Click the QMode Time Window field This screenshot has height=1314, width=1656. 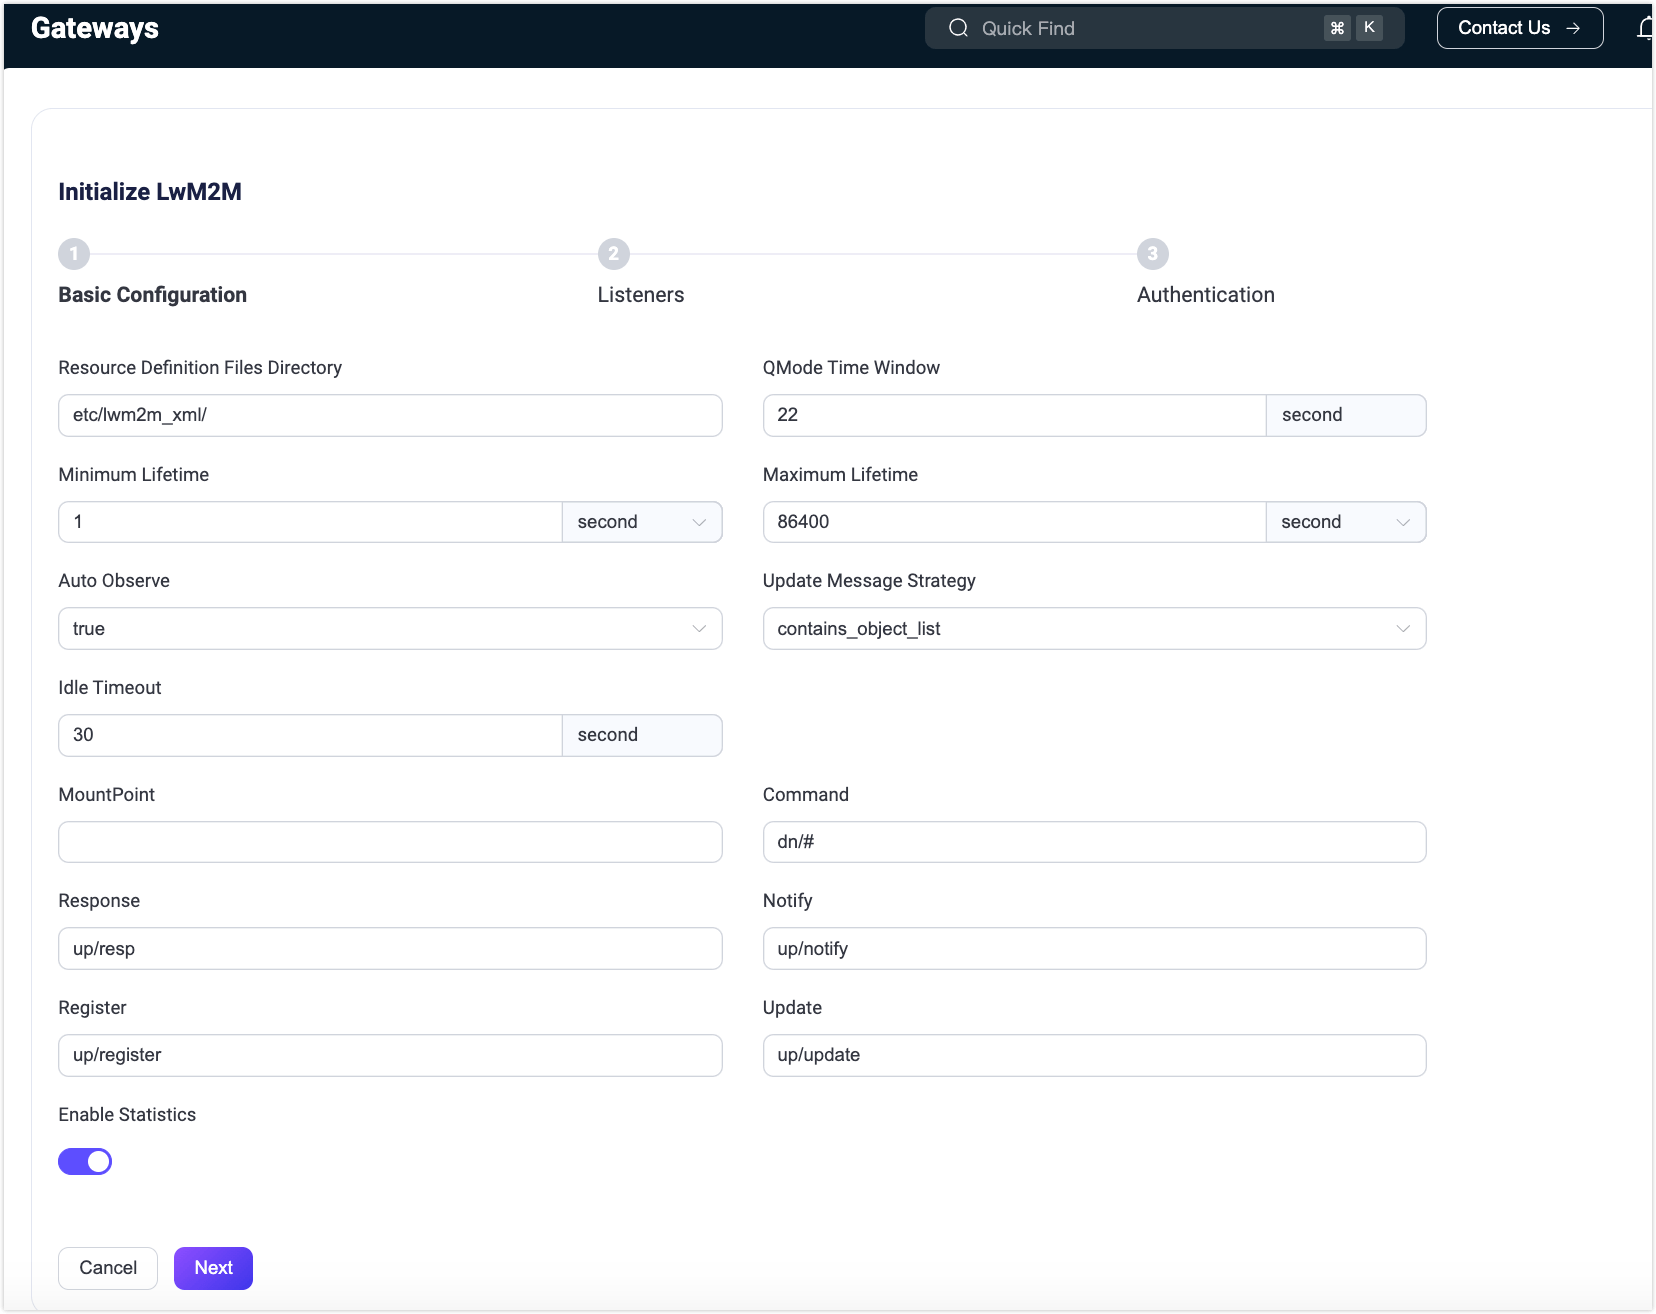[1014, 415]
